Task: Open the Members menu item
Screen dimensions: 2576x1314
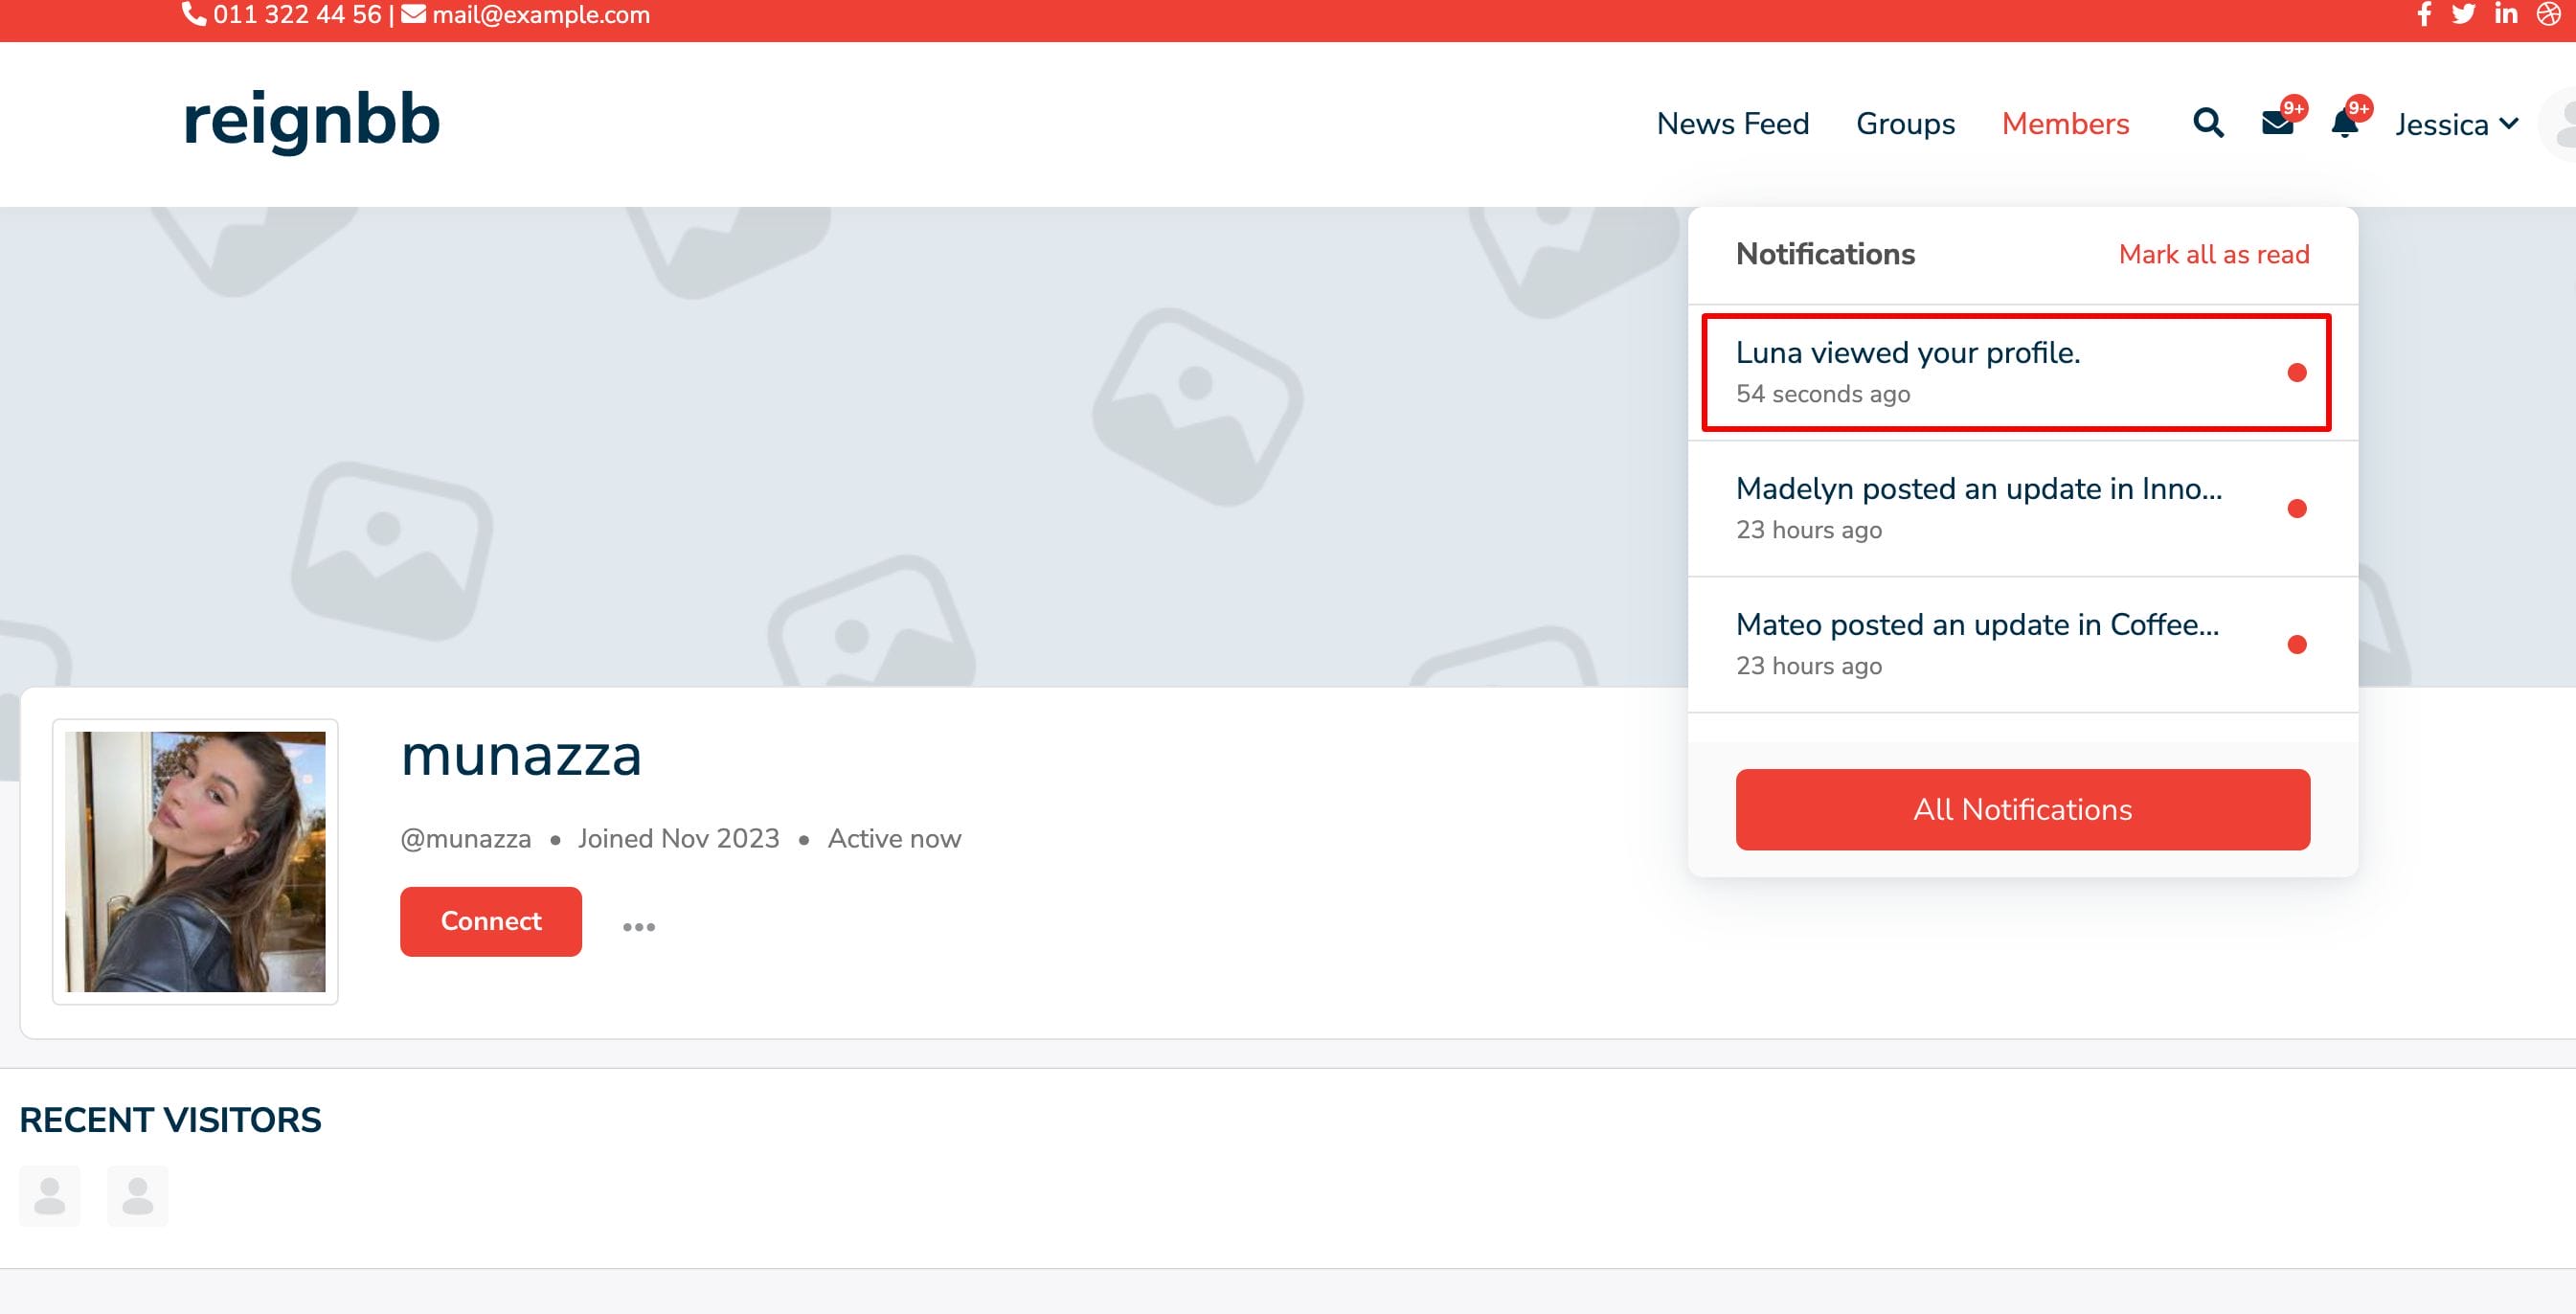Action: pyautogui.click(x=2065, y=124)
